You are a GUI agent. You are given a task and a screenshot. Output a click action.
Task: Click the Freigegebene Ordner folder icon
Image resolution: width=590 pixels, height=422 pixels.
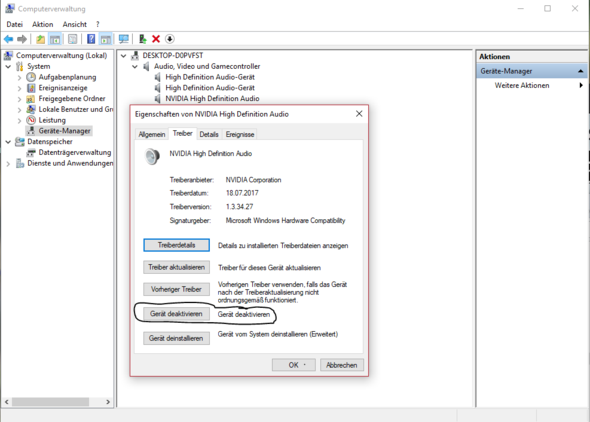[x=31, y=99]
